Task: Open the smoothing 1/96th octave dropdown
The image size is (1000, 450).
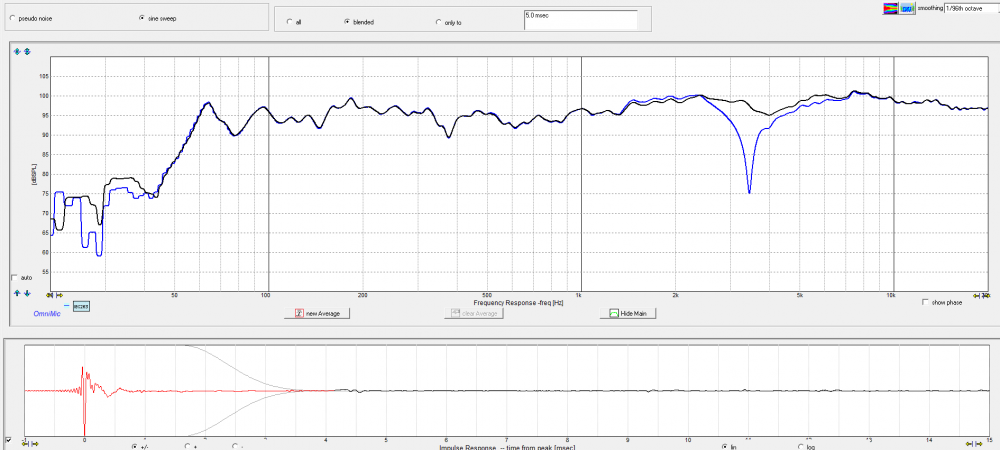Action: 970,8
